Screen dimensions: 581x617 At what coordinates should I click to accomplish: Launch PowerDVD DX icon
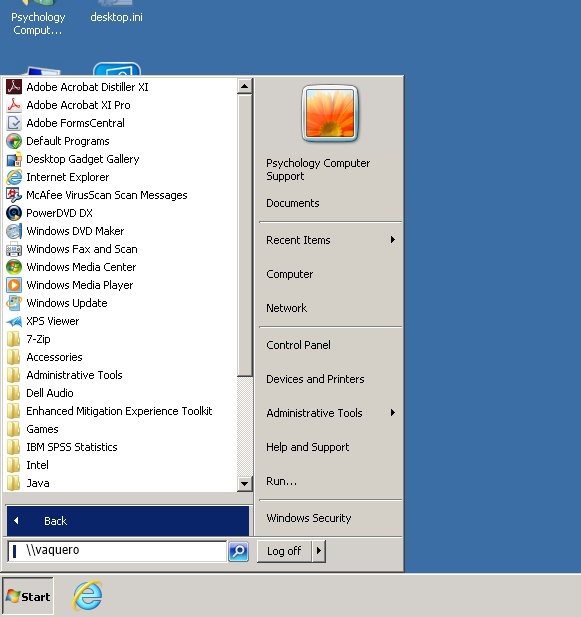tap(14, 213)
